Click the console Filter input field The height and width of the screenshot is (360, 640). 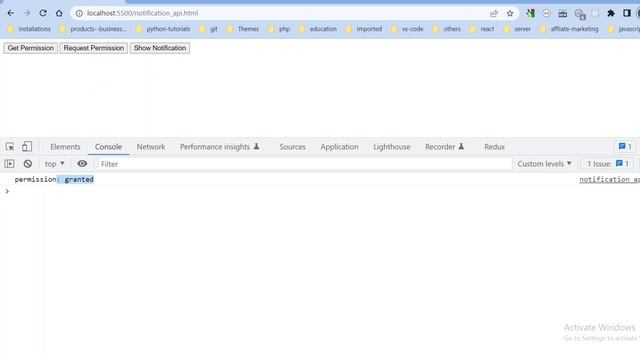click(x=304, y=164)
